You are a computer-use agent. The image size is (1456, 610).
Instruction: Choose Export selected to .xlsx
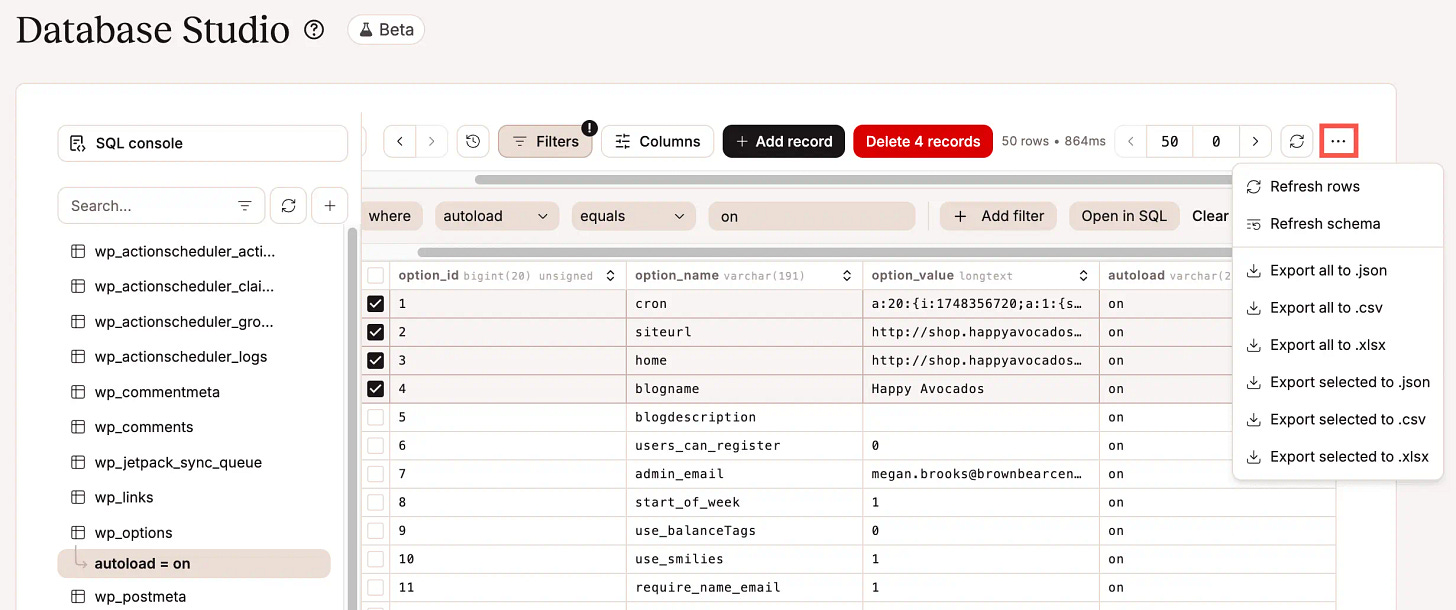point(1337,457)
